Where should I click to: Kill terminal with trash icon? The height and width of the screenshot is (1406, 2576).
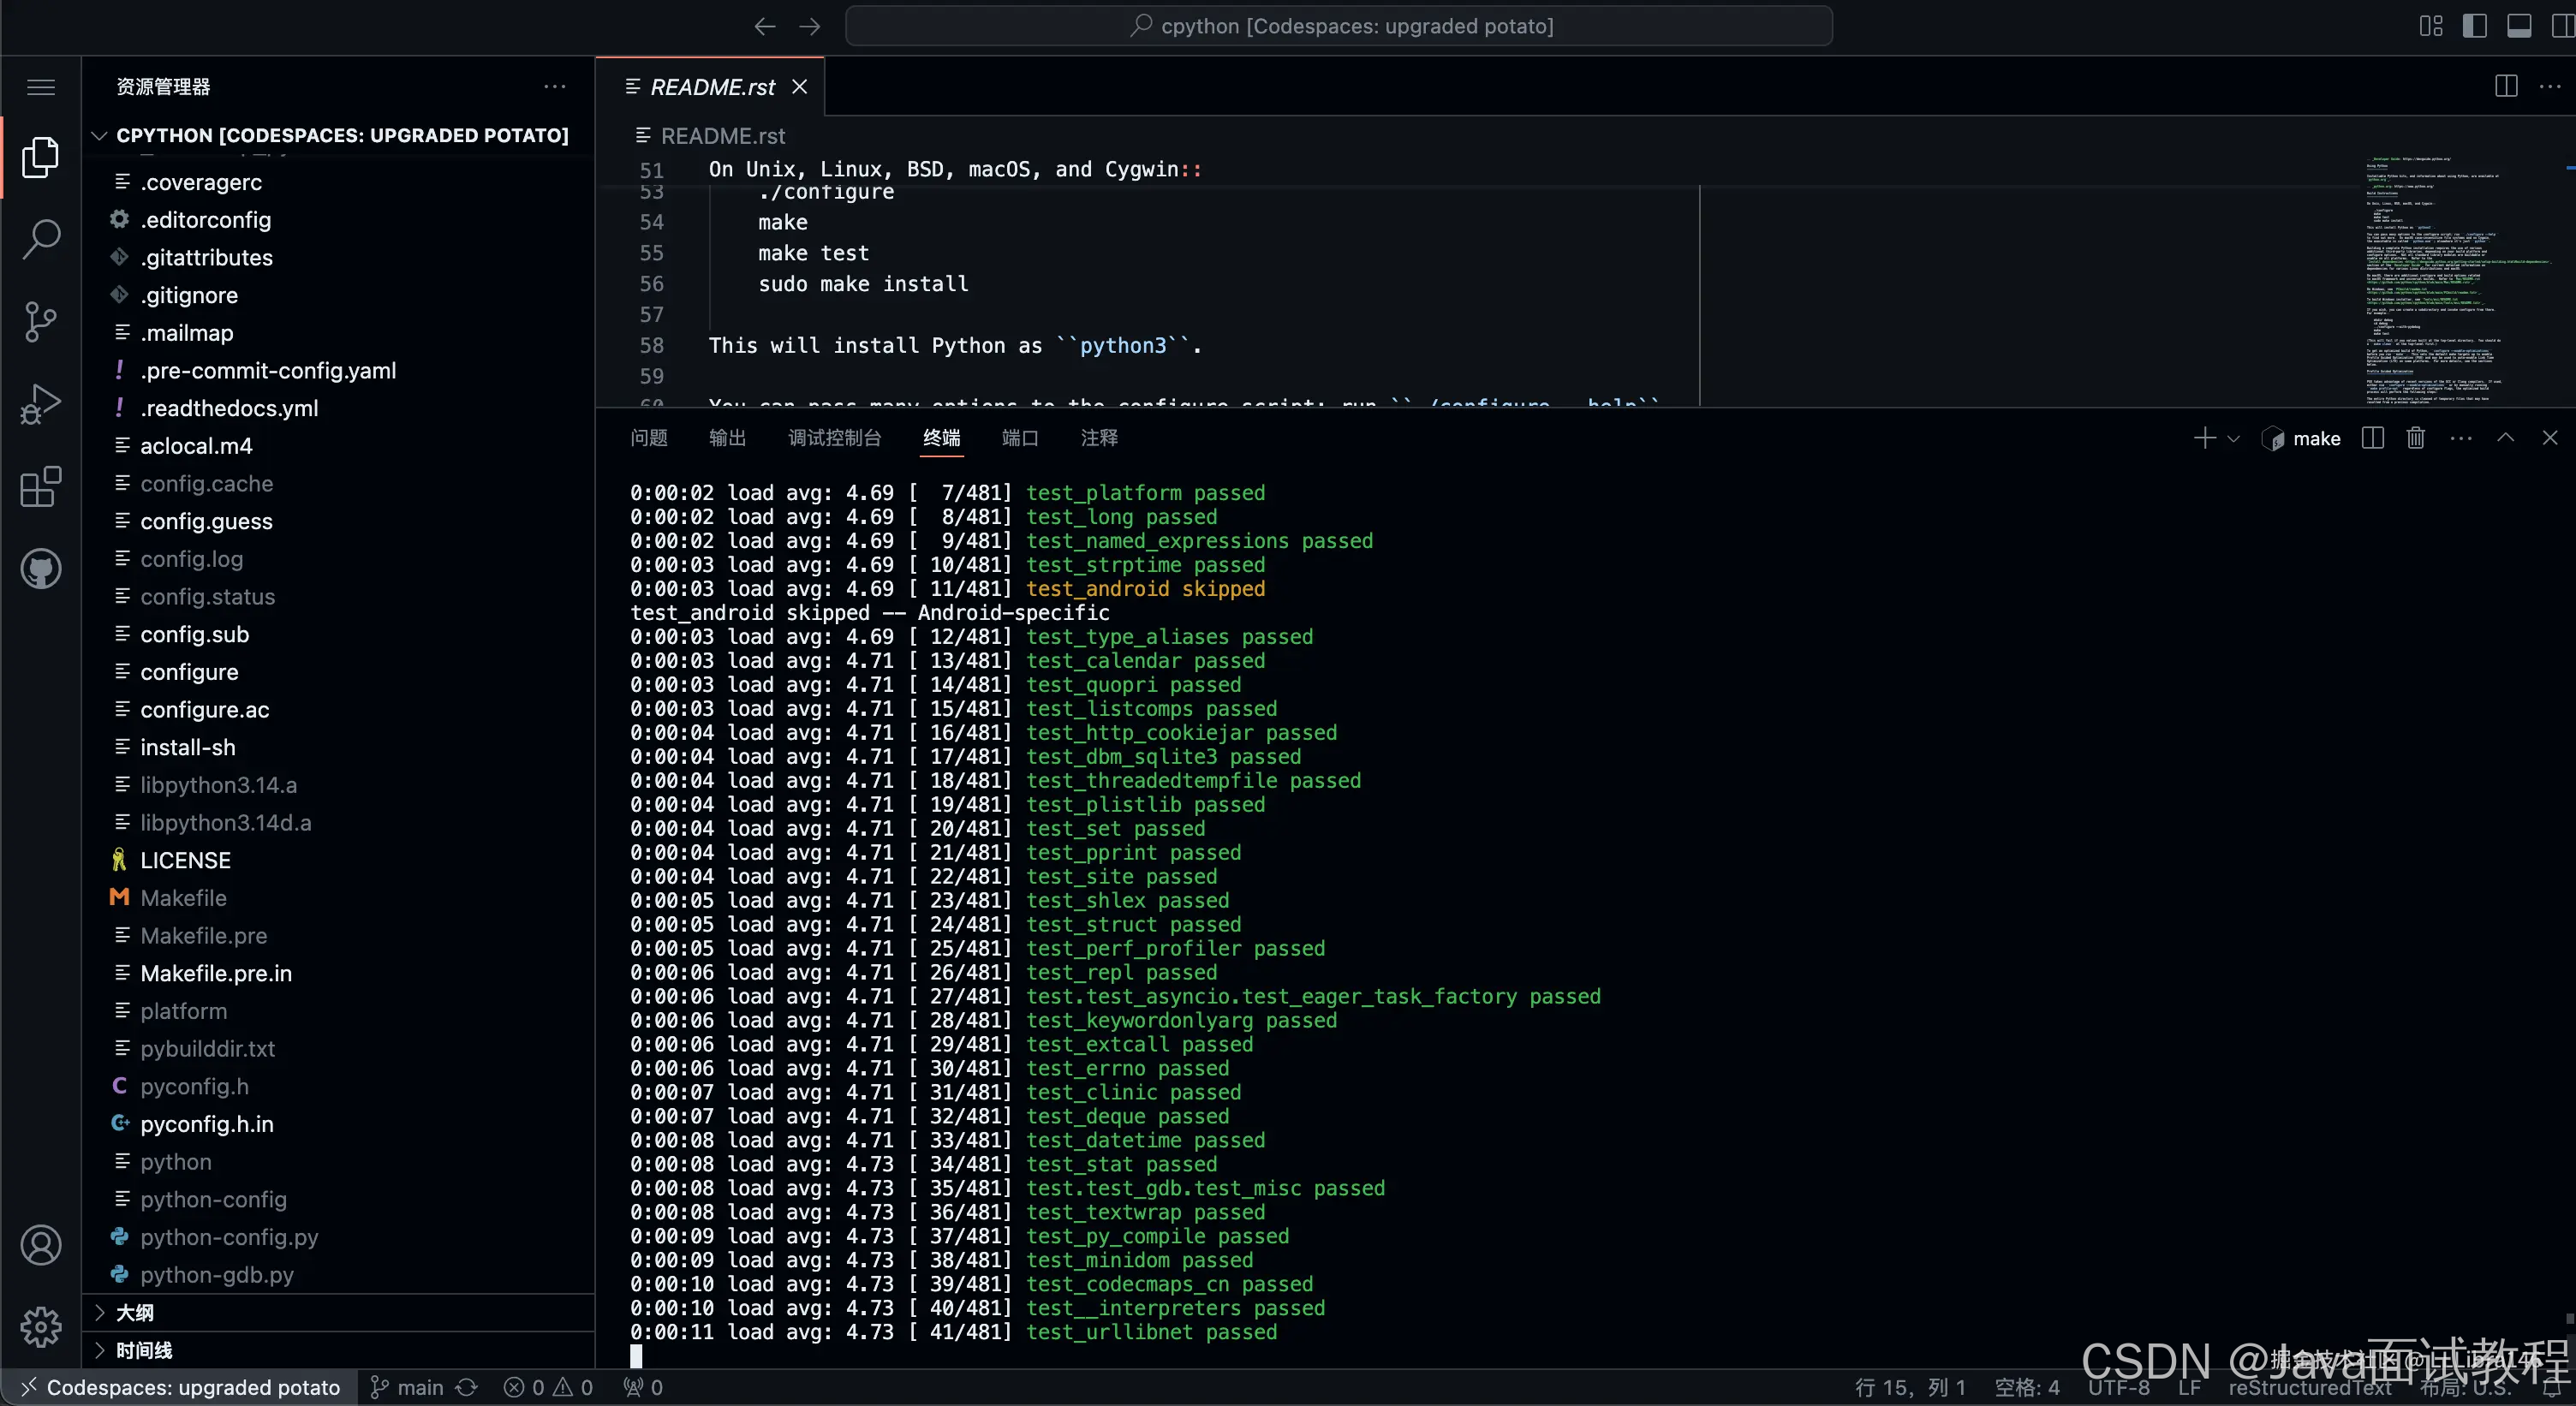[2416, 438]
